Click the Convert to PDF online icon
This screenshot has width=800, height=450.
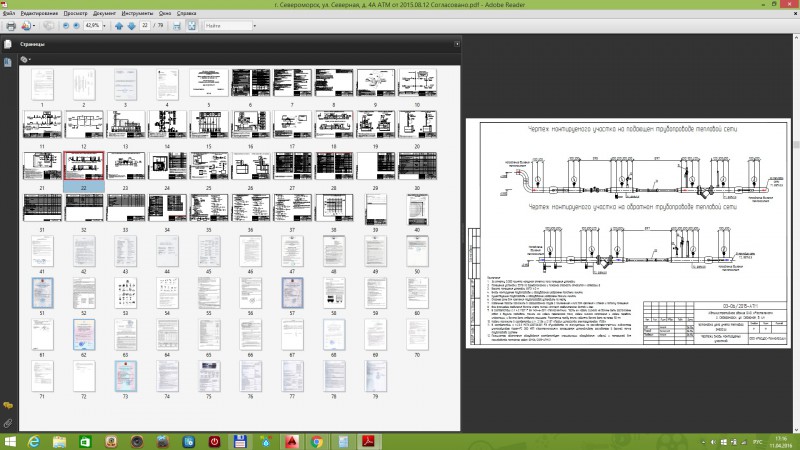(26, 26)
